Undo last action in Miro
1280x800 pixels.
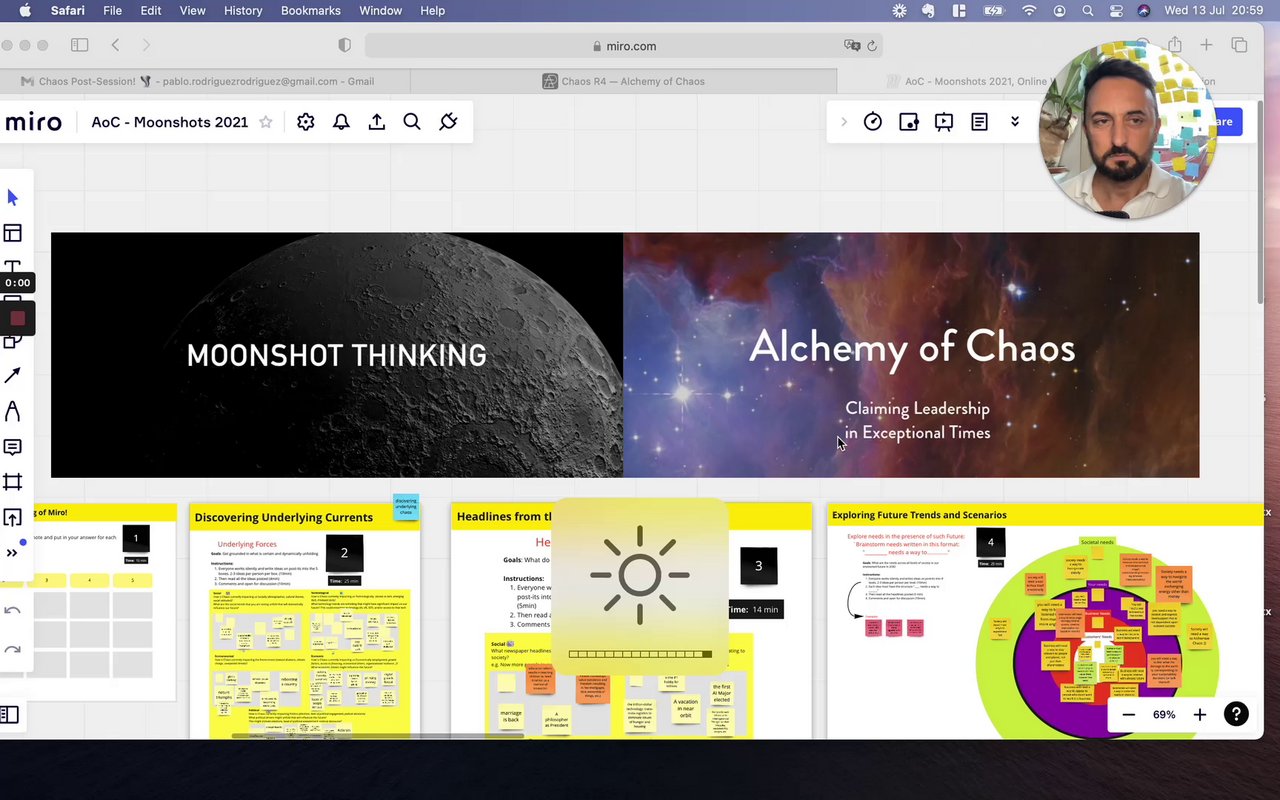coord(13,611)
